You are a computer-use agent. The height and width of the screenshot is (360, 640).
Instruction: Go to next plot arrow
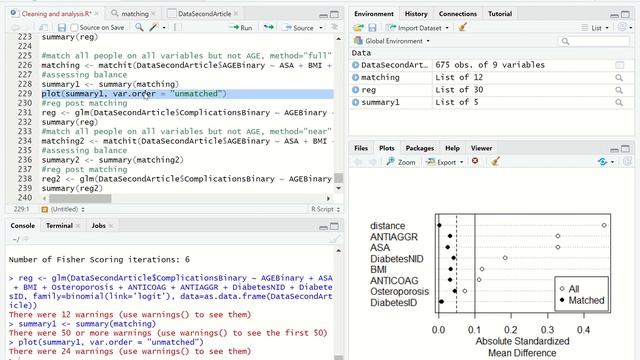(373, 162)
